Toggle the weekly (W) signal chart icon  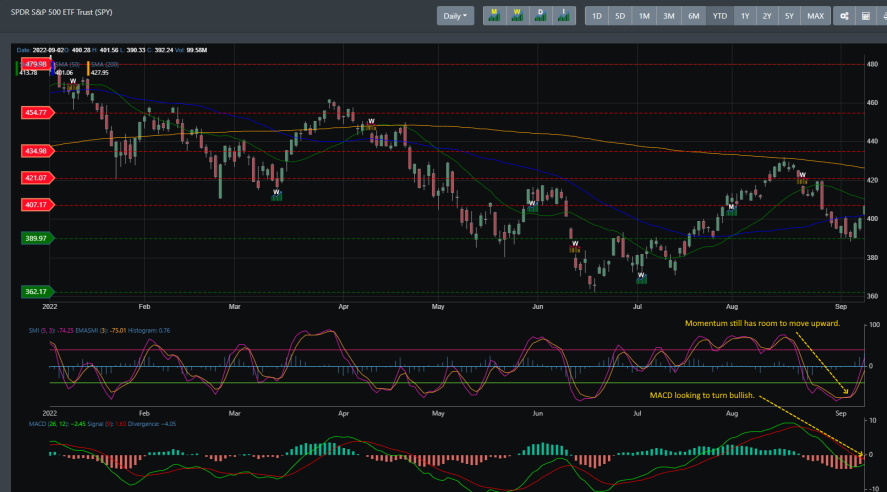coord(517,16)
